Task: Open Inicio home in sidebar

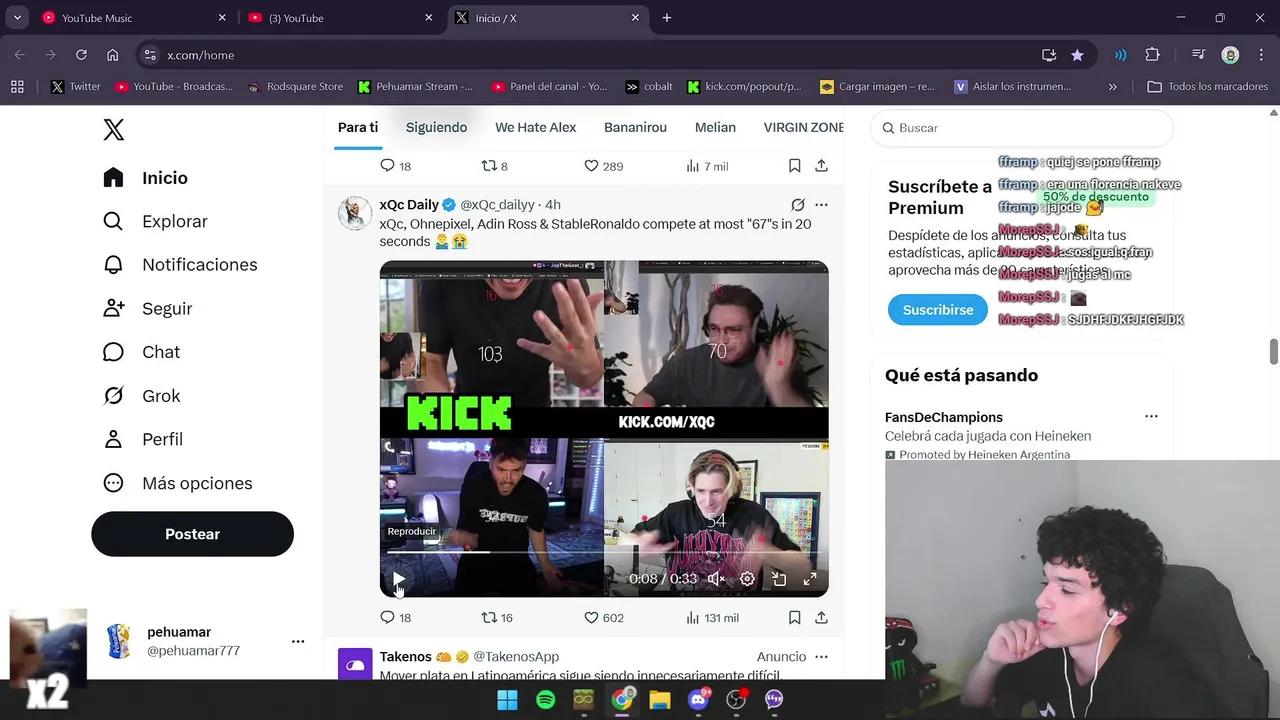Action: click(146, 178)
